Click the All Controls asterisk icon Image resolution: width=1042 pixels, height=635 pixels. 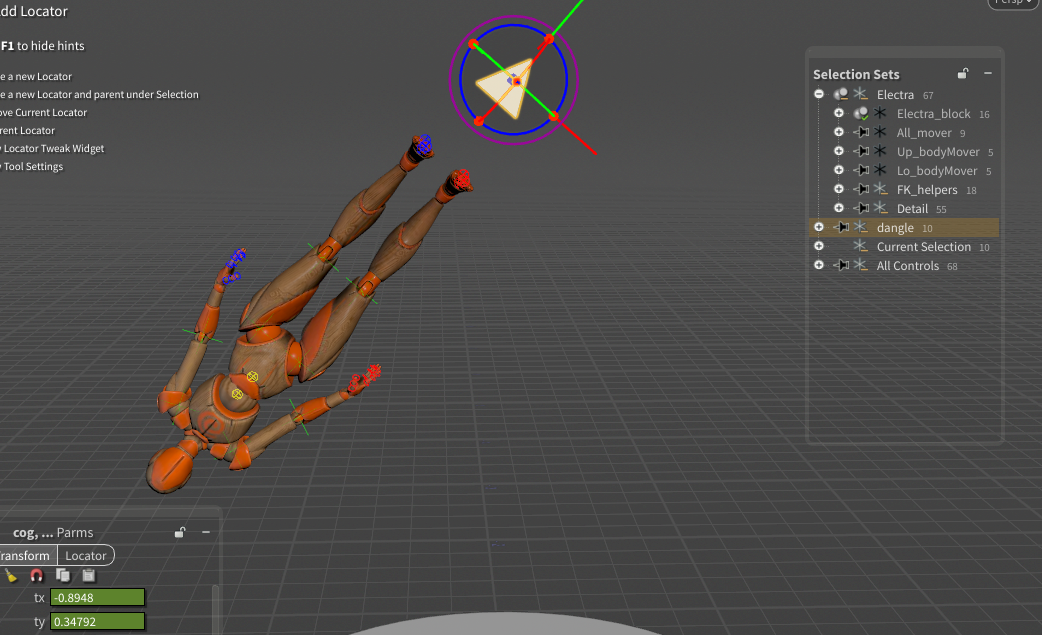pos(861,264)
